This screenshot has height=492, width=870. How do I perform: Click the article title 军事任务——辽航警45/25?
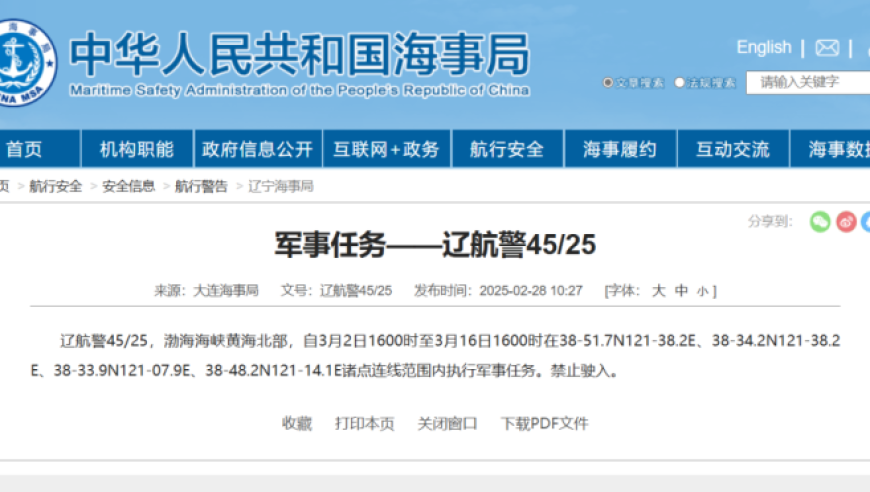click(436, 245)
